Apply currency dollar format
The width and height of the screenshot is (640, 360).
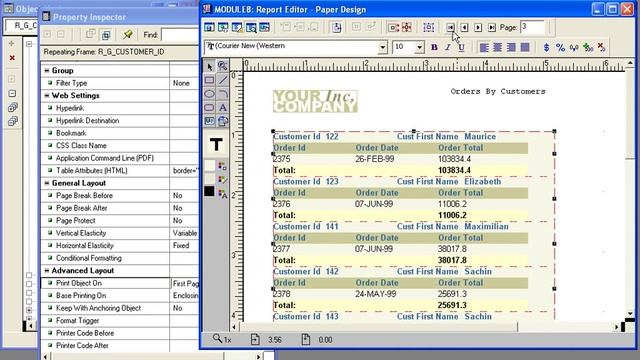(x=547, y=47)
